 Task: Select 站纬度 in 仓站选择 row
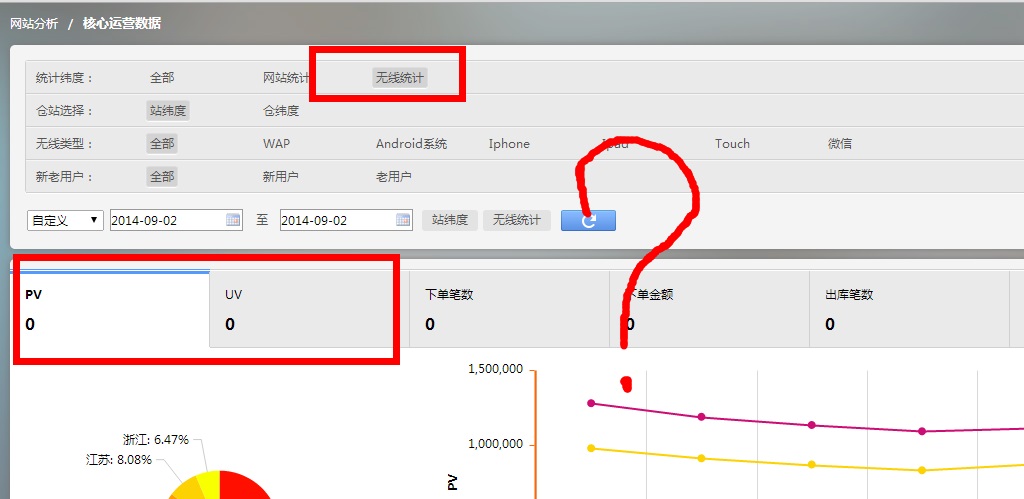click(168, 110)
